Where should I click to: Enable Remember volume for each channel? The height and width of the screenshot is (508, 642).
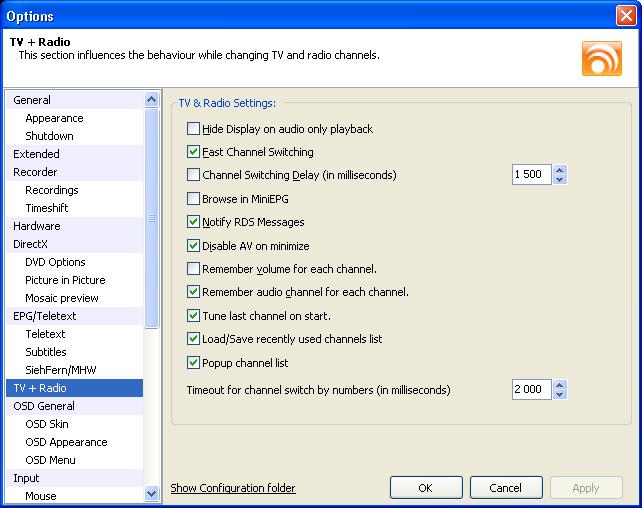pos(194,269)
